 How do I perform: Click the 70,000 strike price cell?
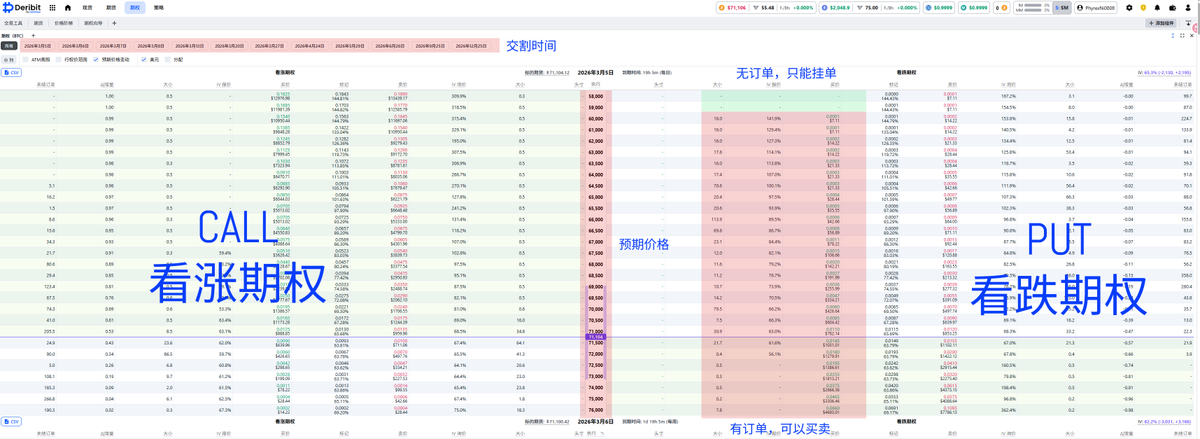click(x=595, y=310)
